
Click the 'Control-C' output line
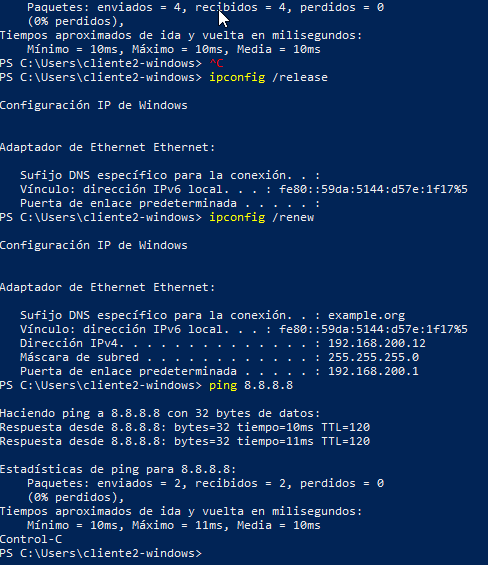(31, 539)
